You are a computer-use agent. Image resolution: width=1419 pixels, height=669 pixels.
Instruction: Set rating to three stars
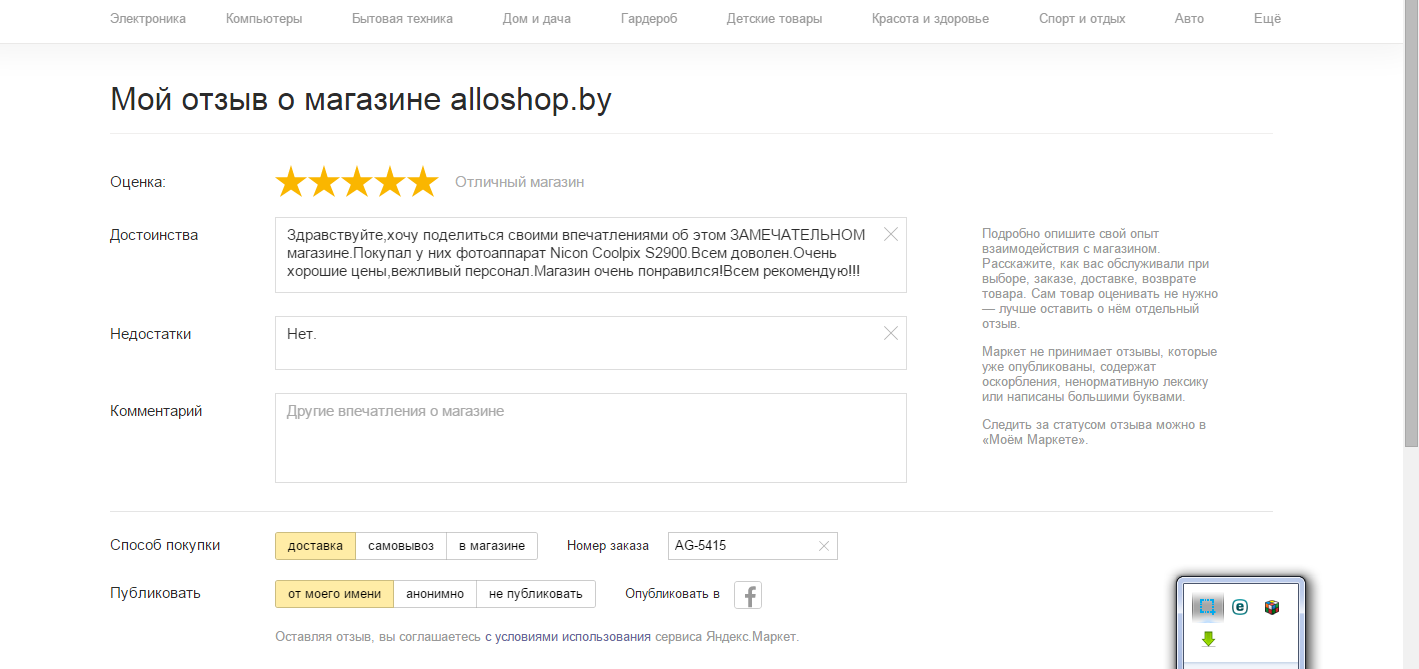357,182
